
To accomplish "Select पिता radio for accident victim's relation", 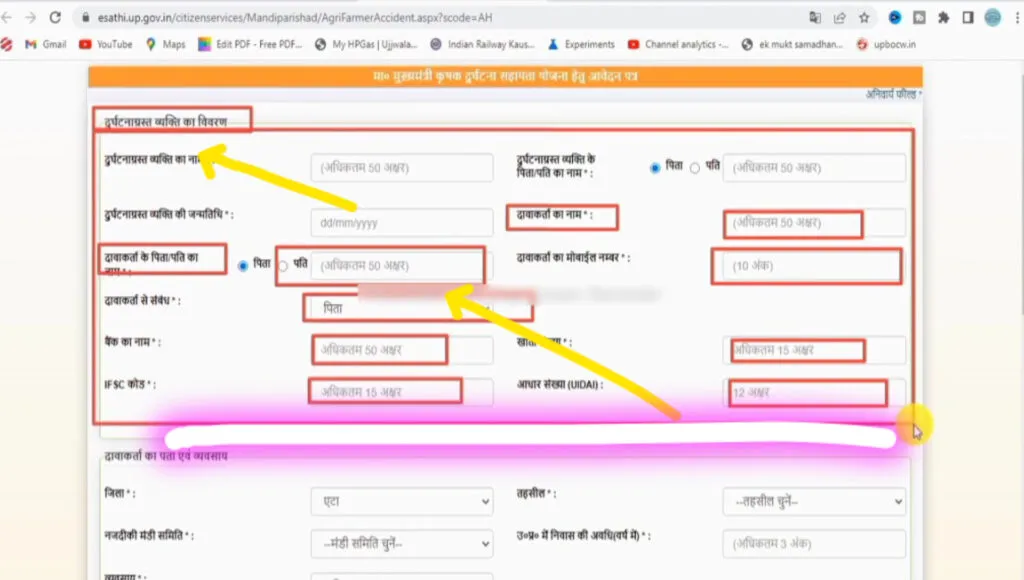I will tap(655, 168).
